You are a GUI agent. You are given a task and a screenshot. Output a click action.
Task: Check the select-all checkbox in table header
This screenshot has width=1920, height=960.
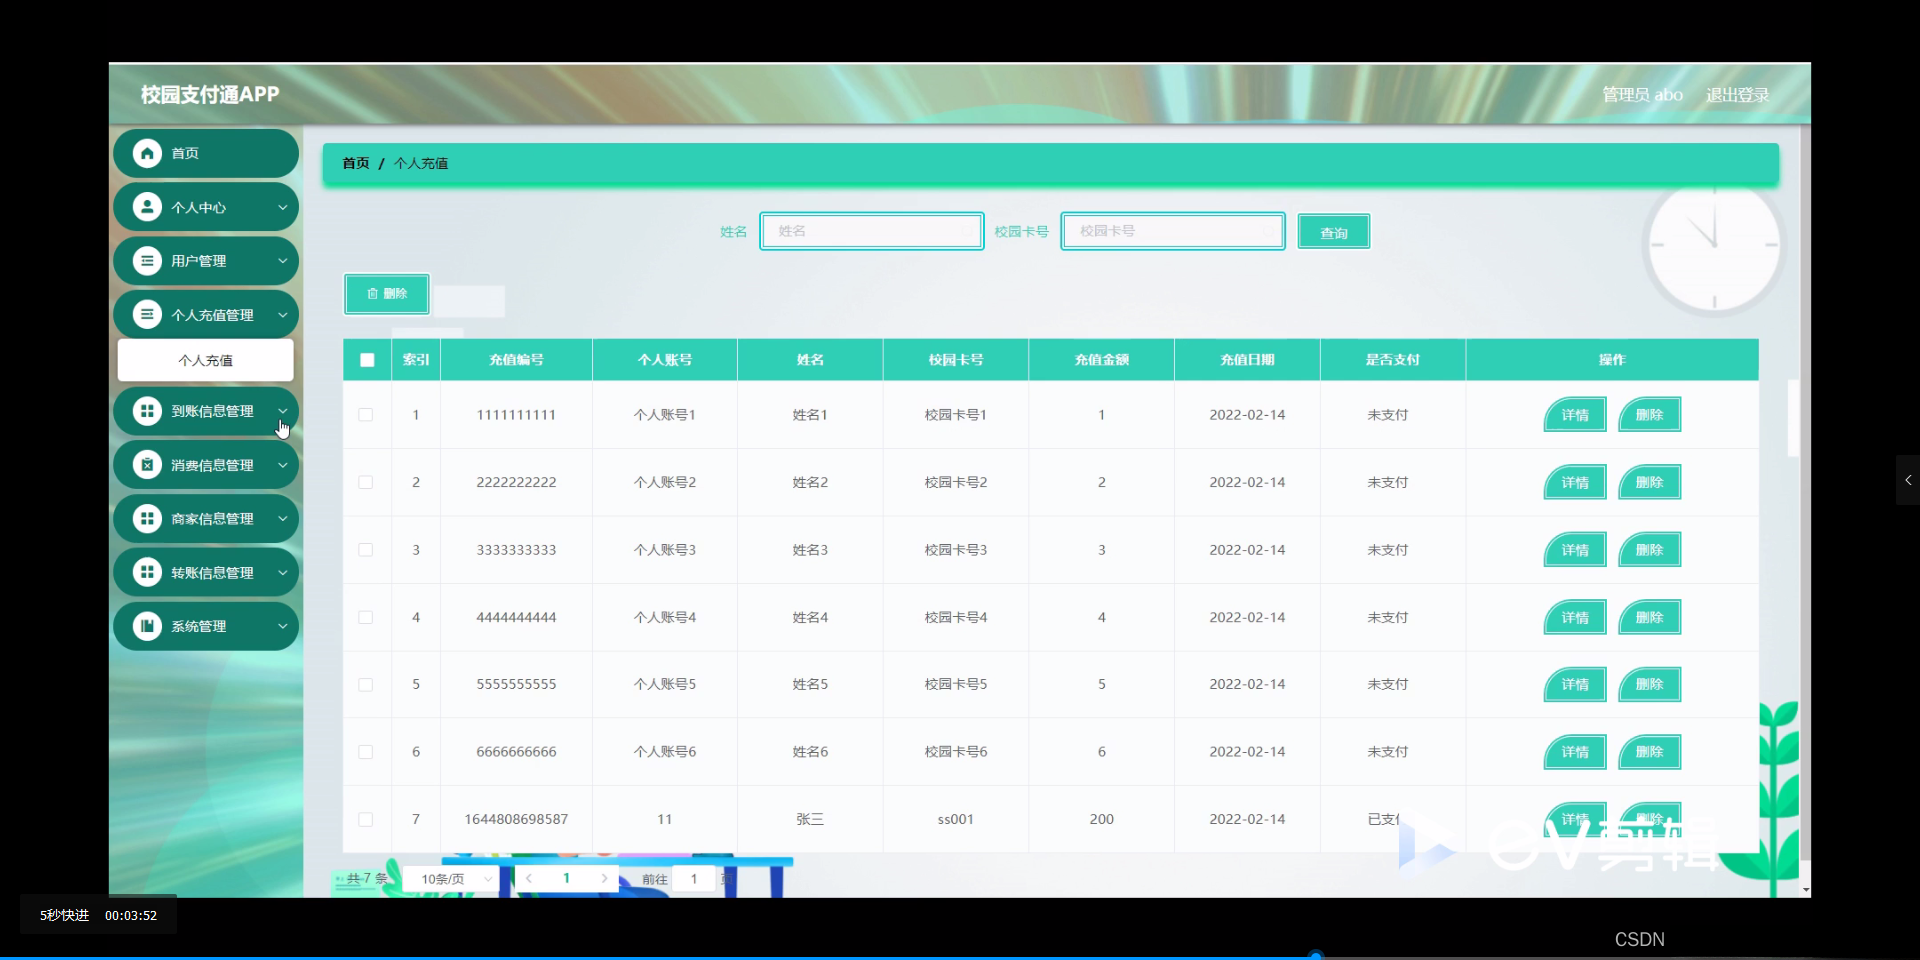pyautogui.click(x=366, y=360)
